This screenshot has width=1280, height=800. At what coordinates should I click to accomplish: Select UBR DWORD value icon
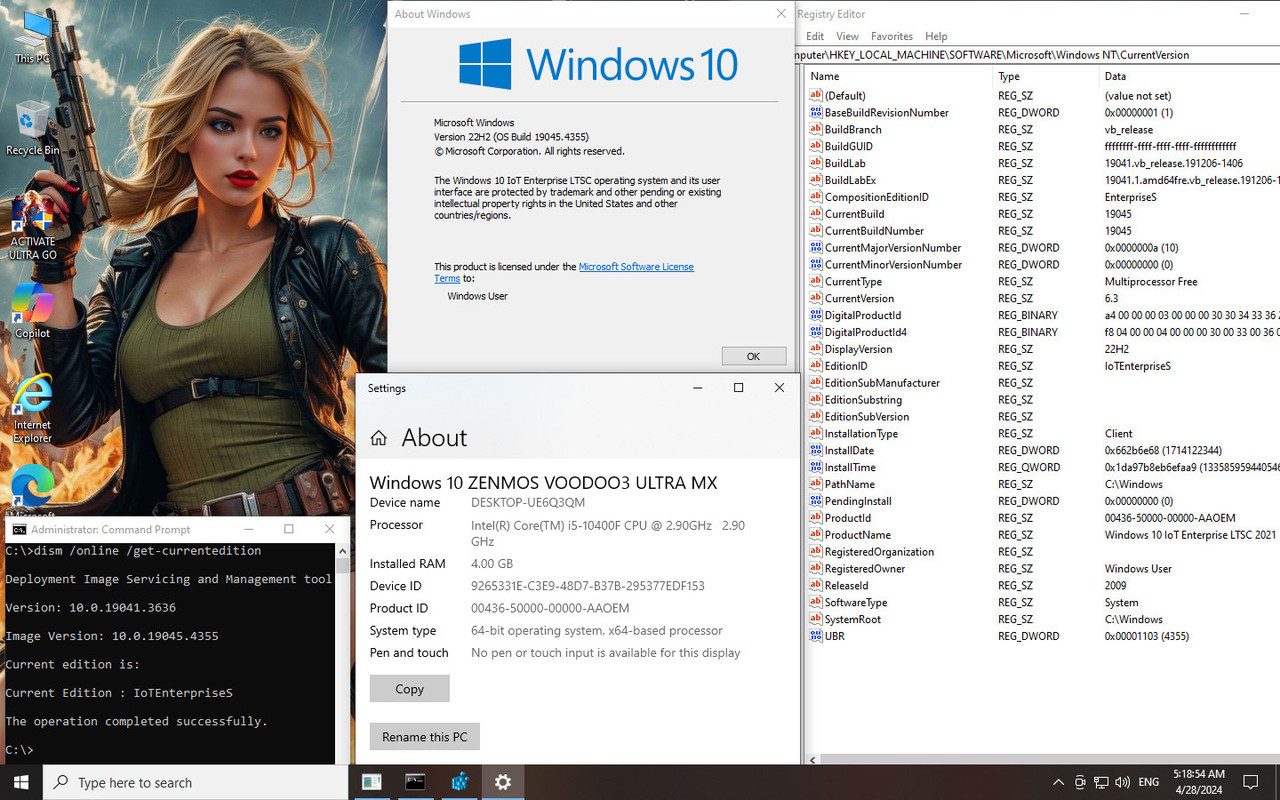click(x=815, y=636)
